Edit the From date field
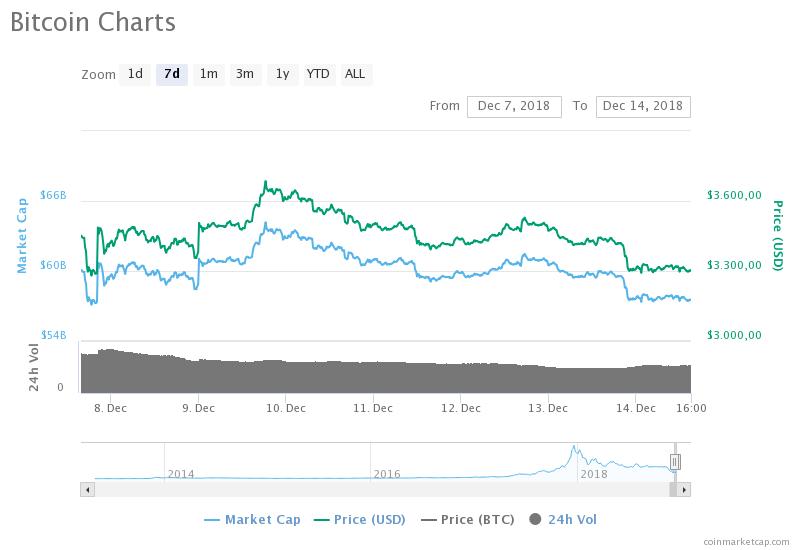 pos(514,107)
